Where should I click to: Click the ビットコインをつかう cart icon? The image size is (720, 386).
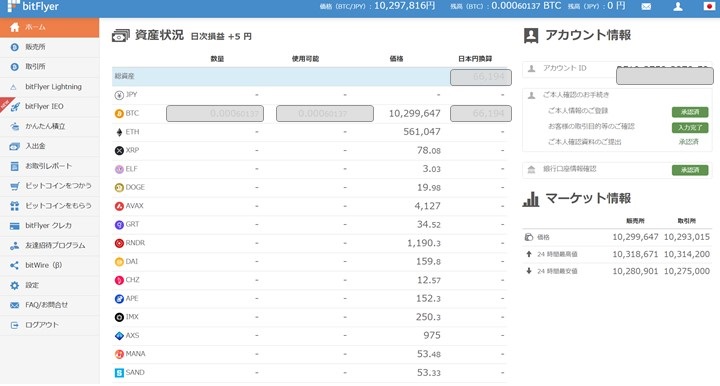point(15,186)
